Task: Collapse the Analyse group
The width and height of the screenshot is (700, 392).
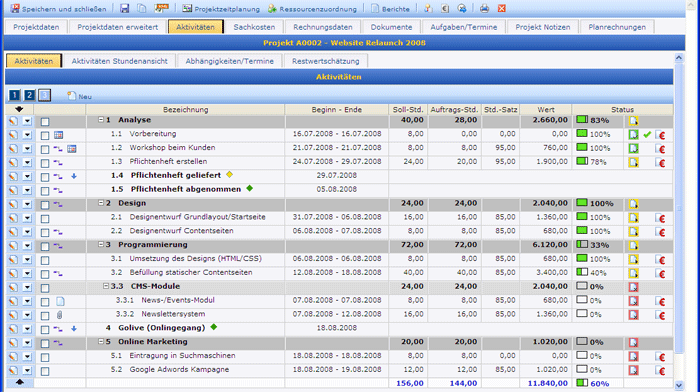Action: tap(101, 120)
